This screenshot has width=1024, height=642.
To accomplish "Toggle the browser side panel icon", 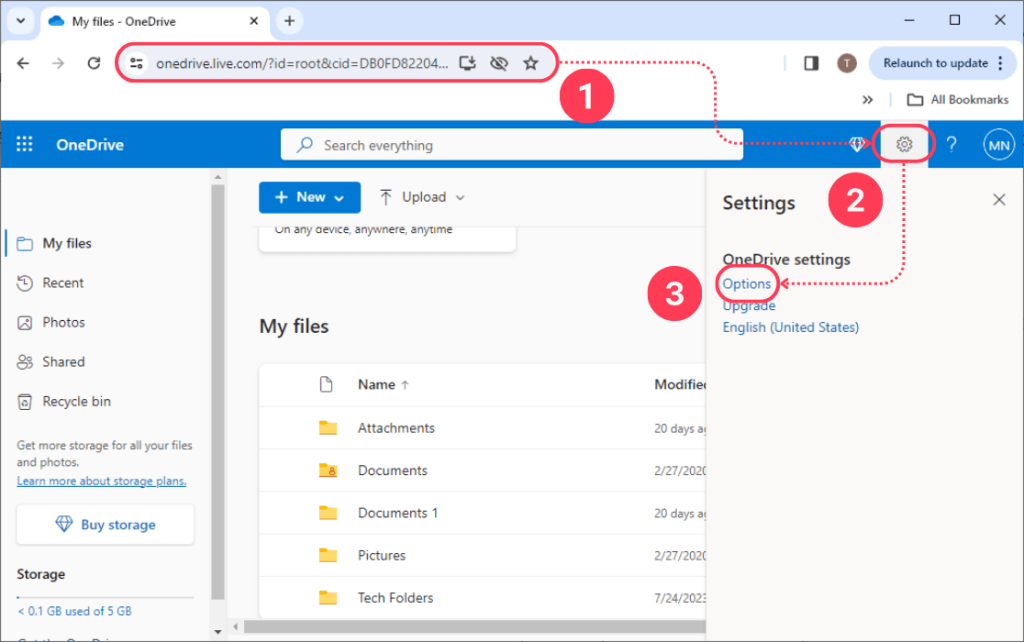I will pos(810,62).
